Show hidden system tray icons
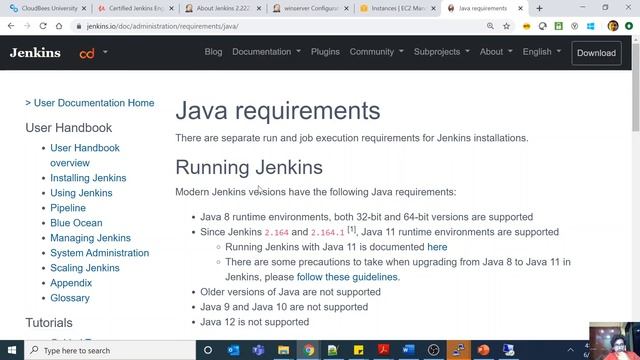The width and height of the screenshot is (640, 360). click(x=571, y=350)
